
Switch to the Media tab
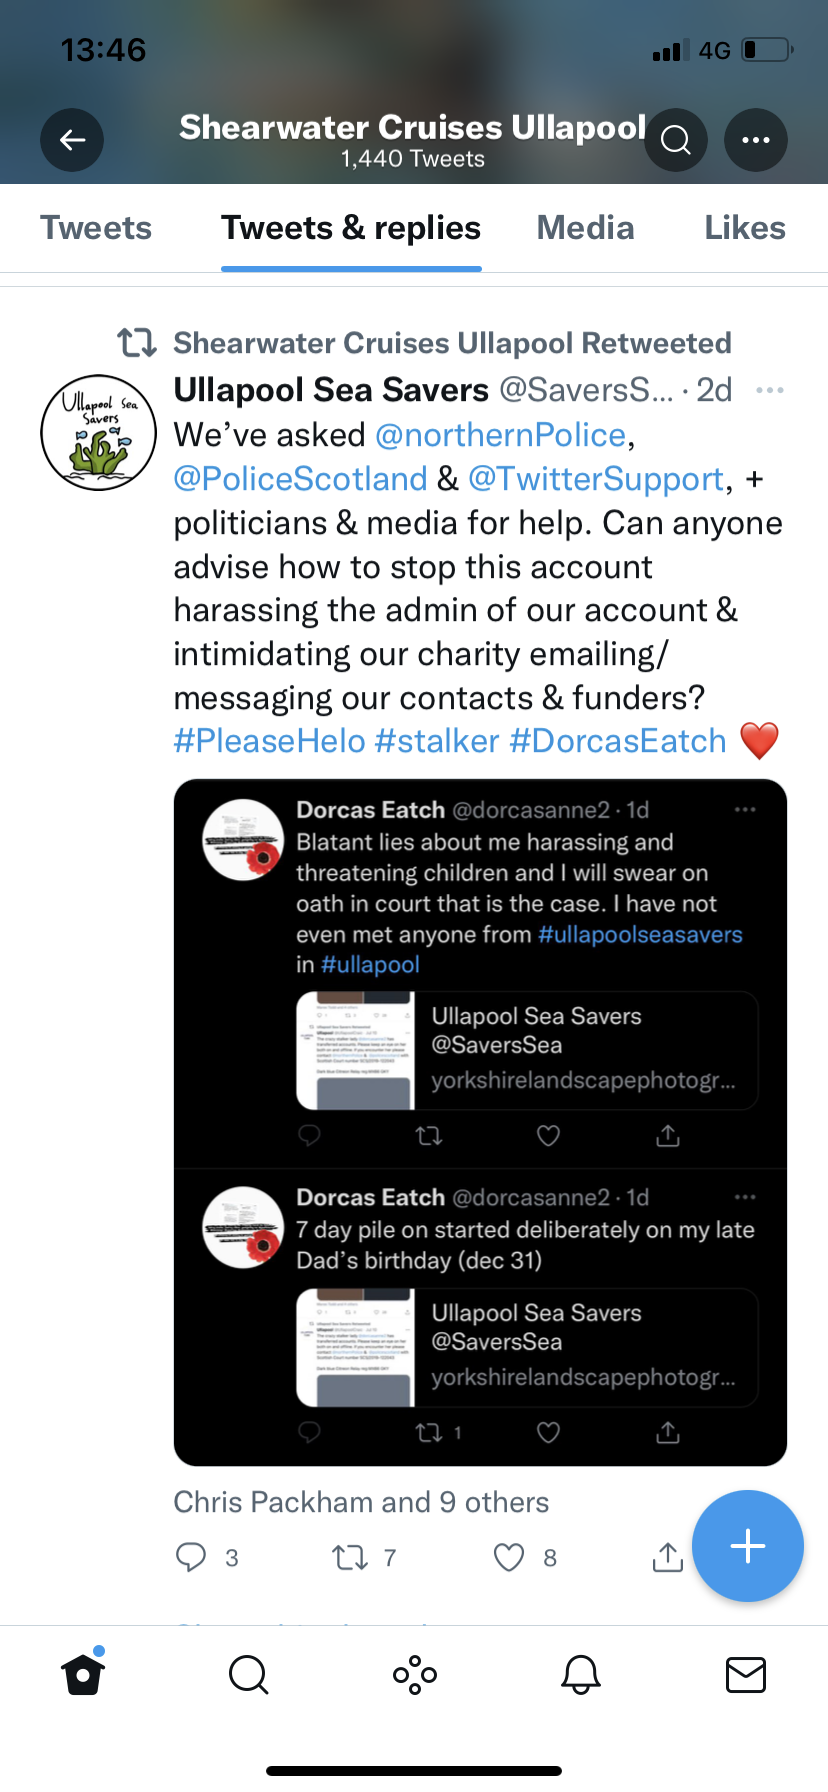coord(585,228)
